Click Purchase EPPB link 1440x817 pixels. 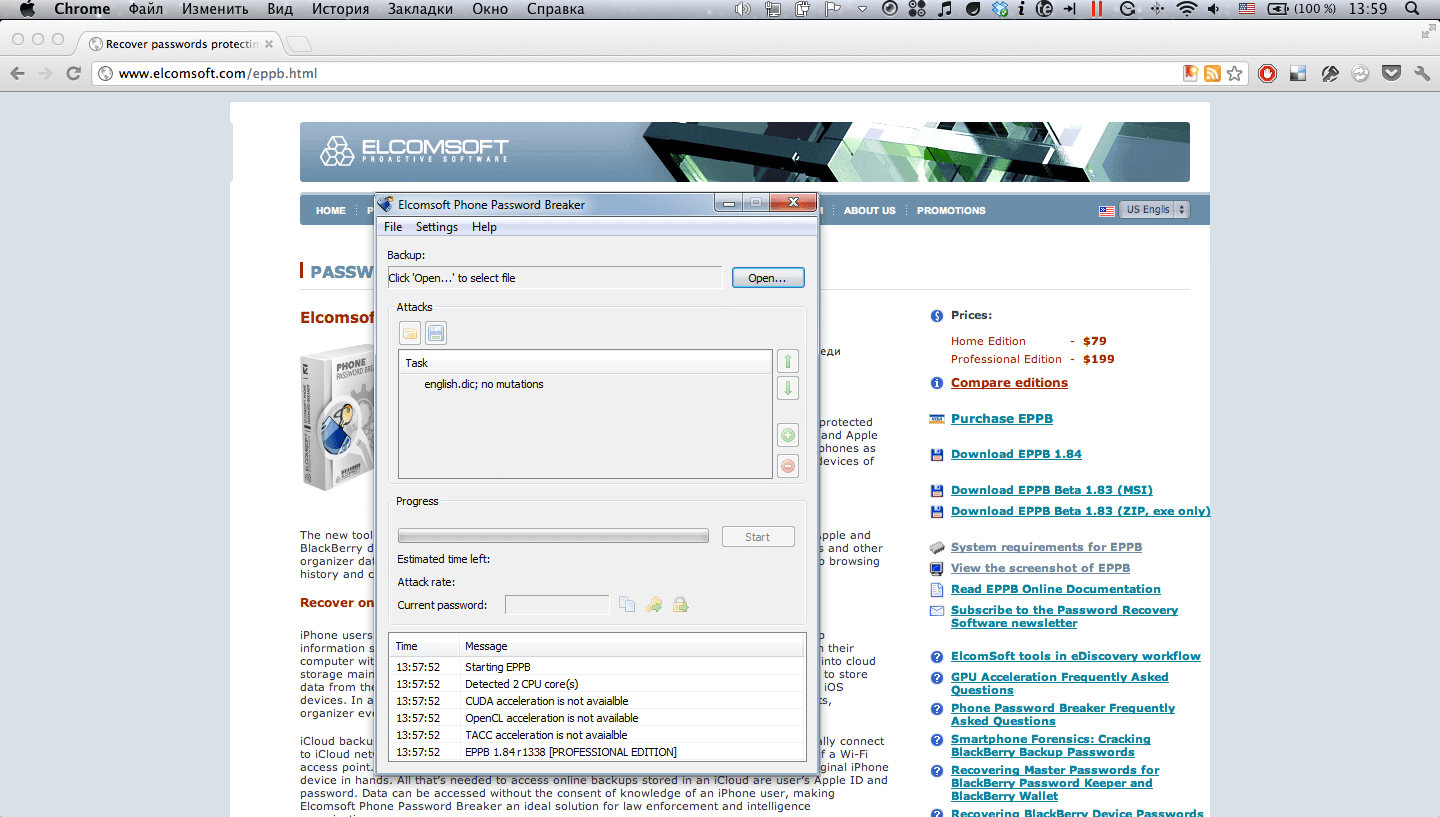tap(1001, 419)
